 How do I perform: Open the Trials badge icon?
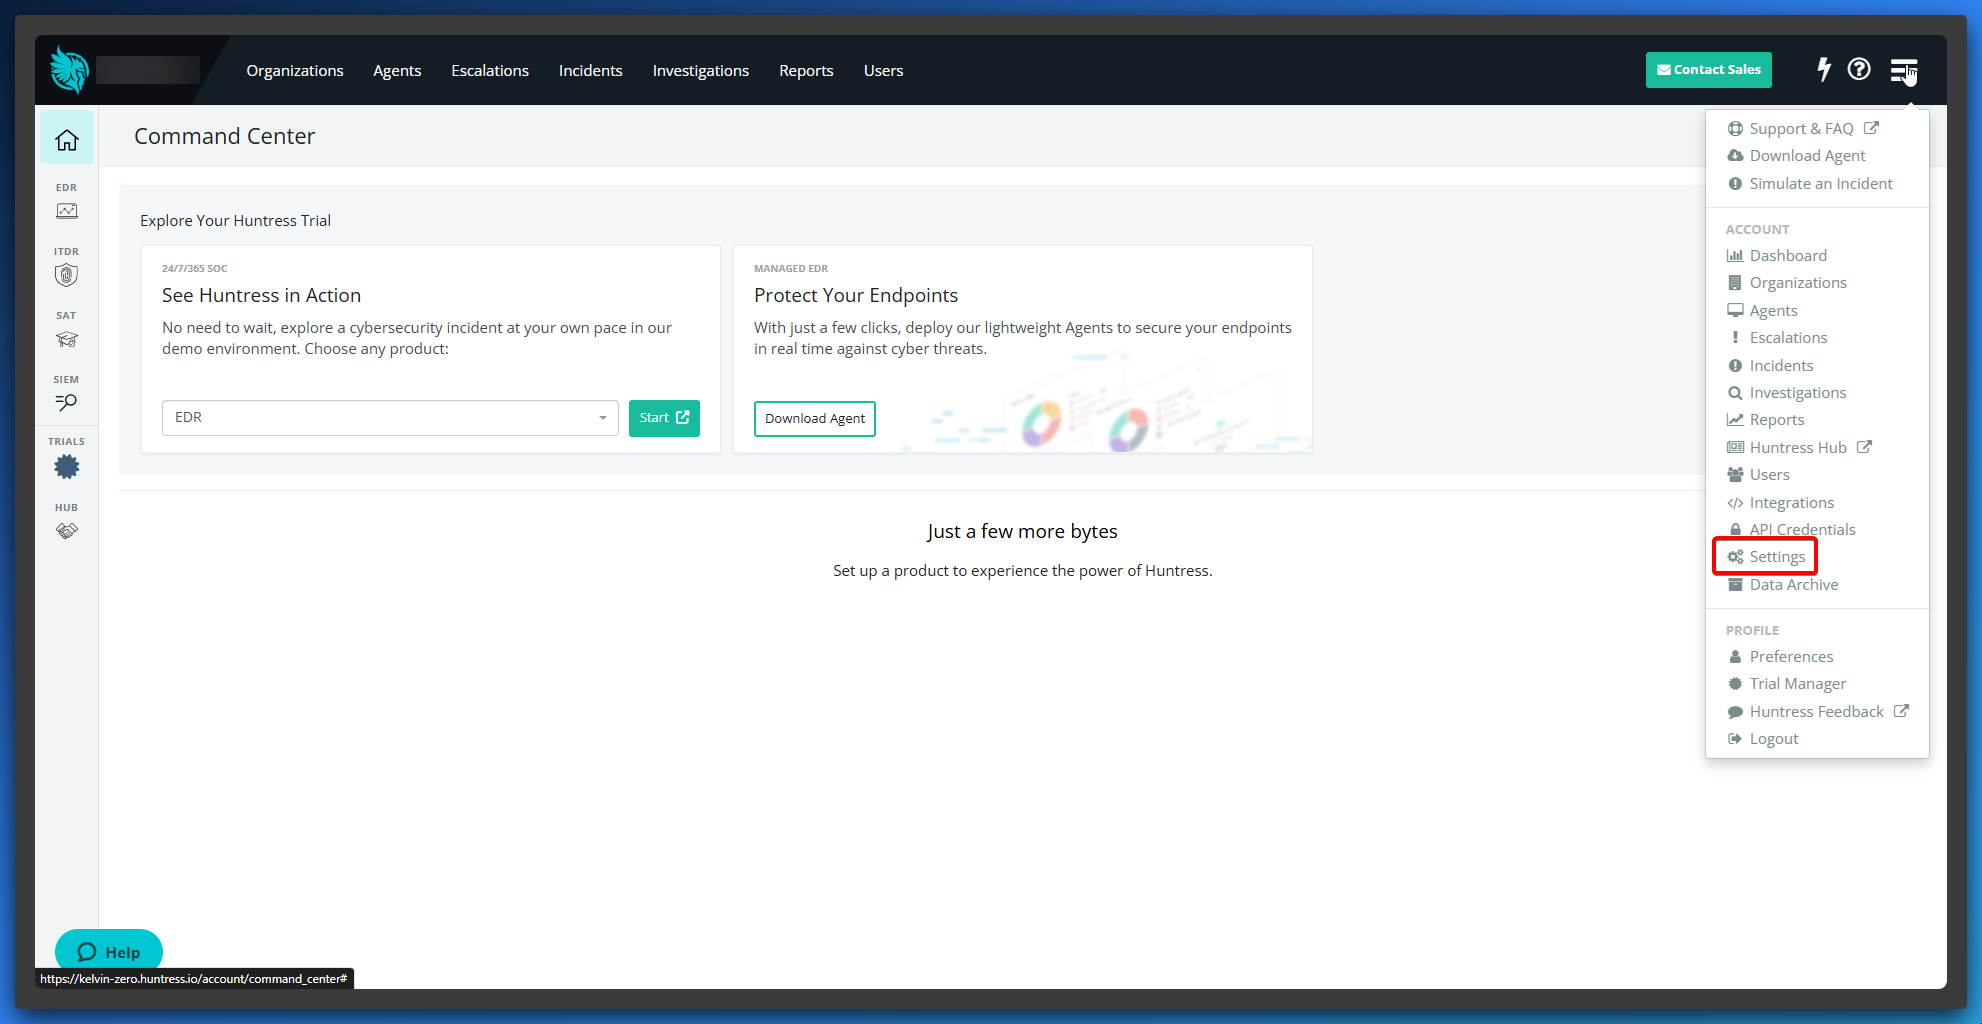(x=67, y=467)
